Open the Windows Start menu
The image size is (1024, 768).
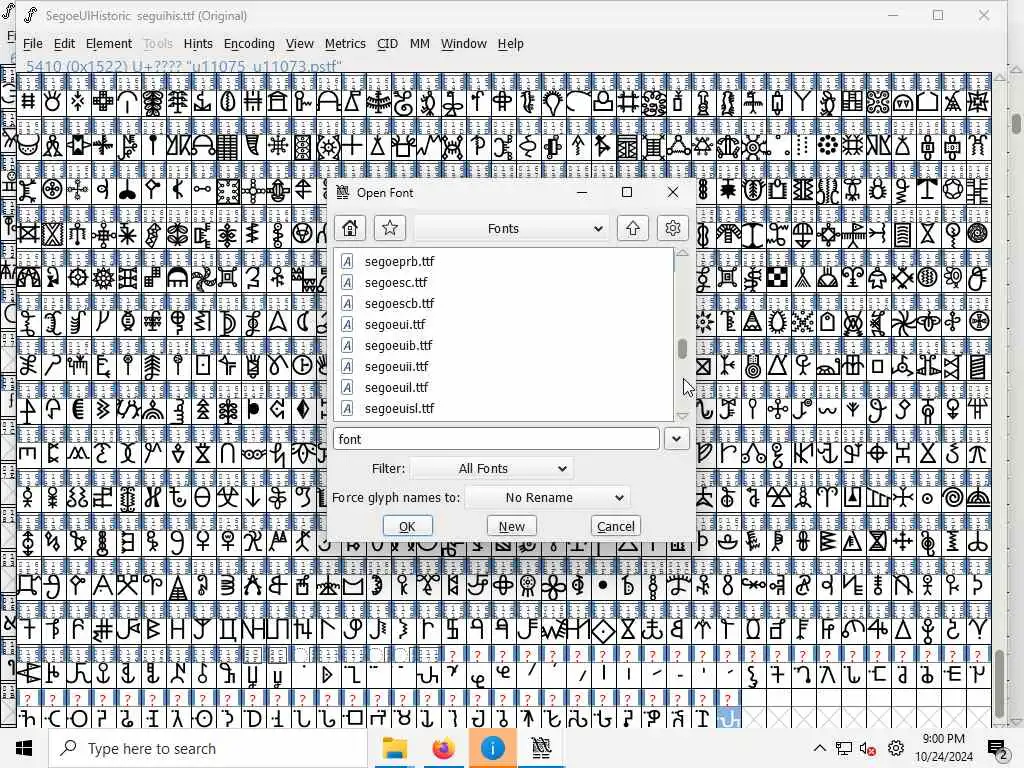[x=24, y=748]
